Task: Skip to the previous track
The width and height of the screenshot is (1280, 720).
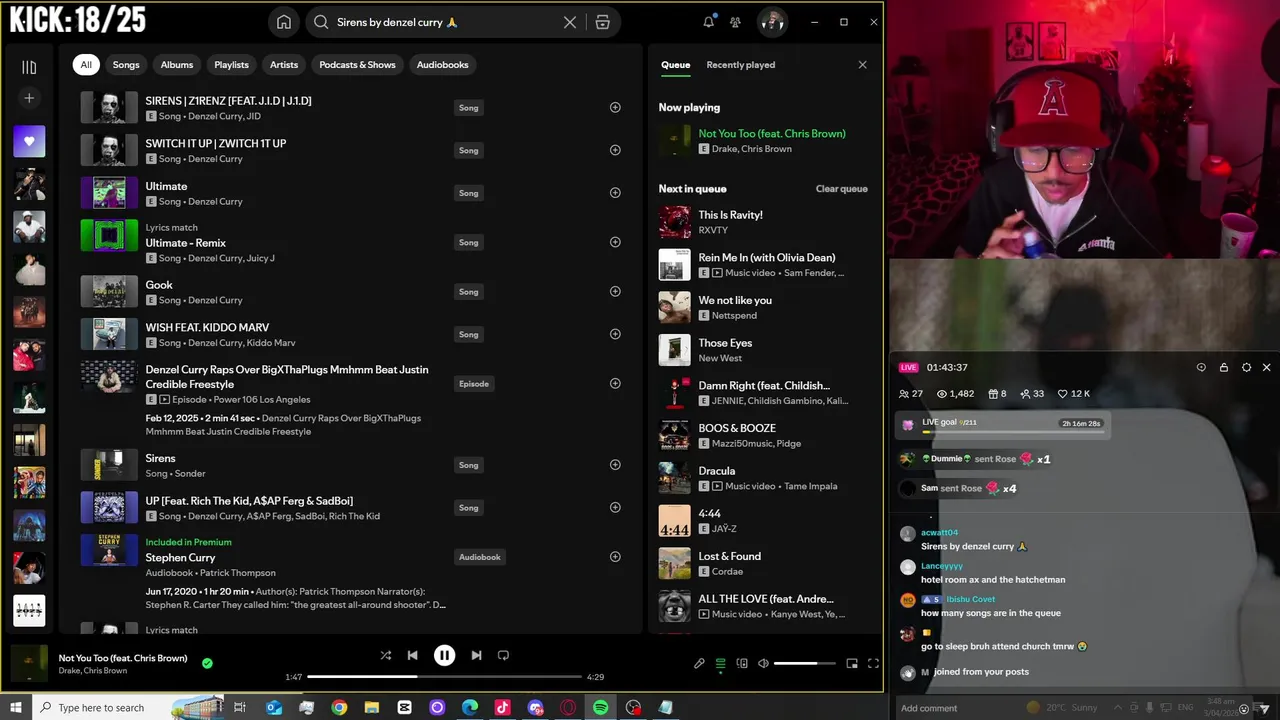Action: pyautogui.click(x=412, y=656)
